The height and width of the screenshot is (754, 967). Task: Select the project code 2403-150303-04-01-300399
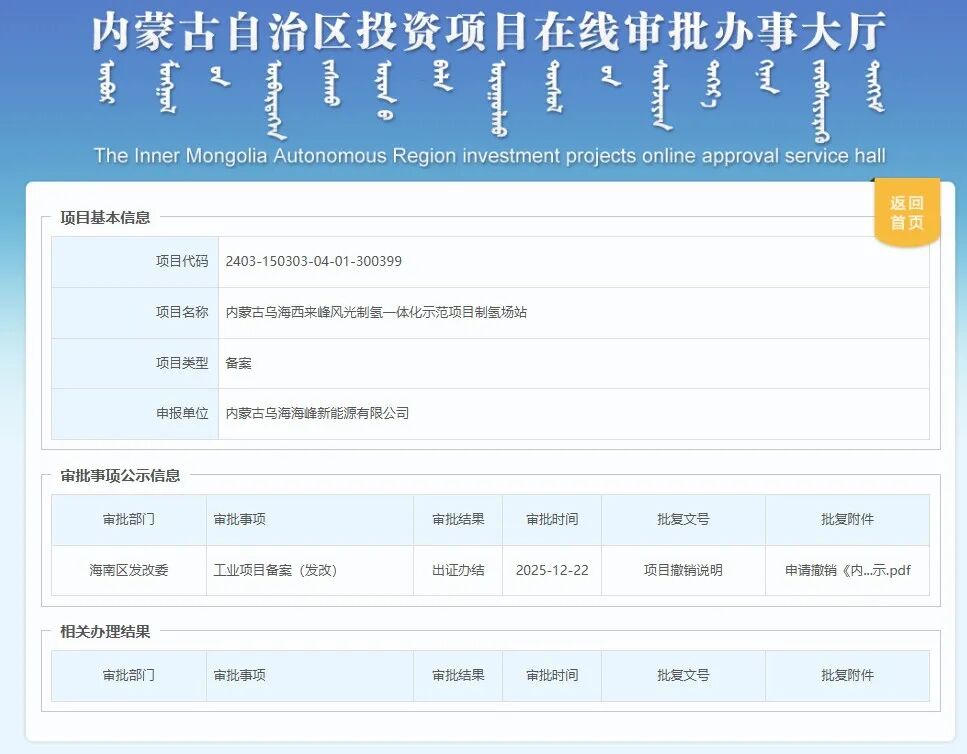pyautogui.click(x=317, y=262)
